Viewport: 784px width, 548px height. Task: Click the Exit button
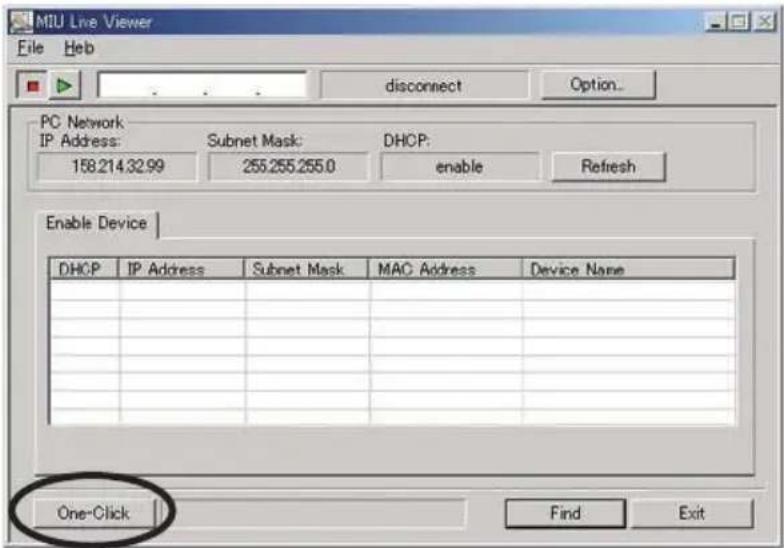692,513
